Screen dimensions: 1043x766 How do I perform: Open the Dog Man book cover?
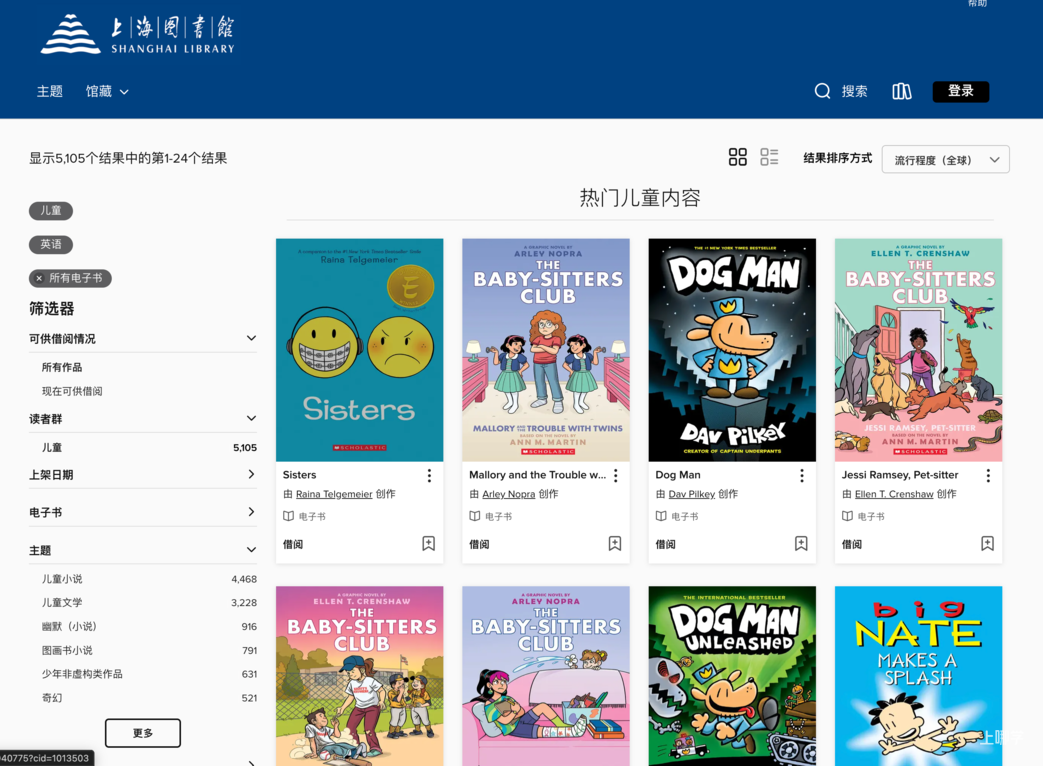pyautogui.click(x=732, y=350)
